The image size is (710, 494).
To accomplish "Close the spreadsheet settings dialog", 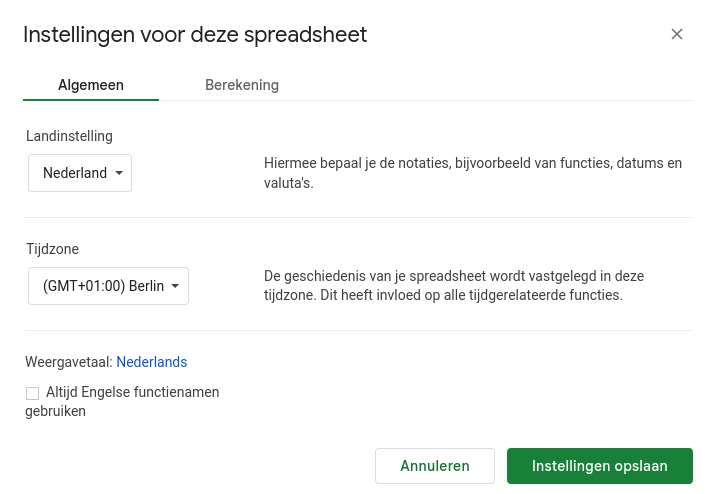I will [677, 34].
